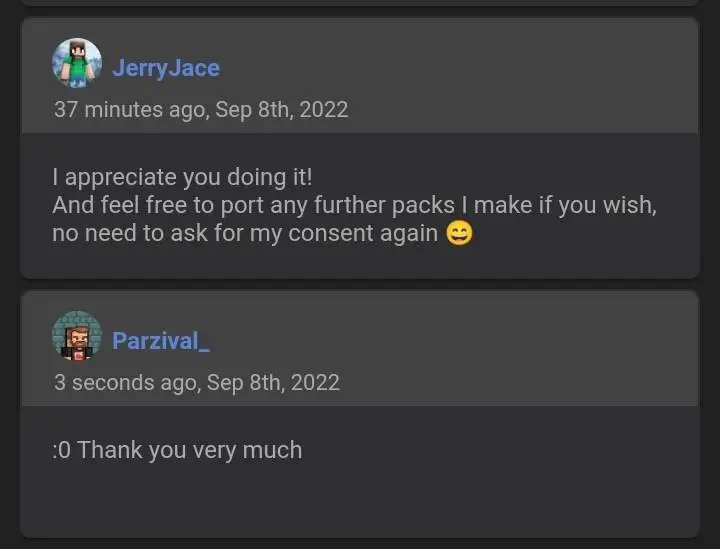Click the 'no need to ask' text line
720x549 pixels.
point(245,234)
